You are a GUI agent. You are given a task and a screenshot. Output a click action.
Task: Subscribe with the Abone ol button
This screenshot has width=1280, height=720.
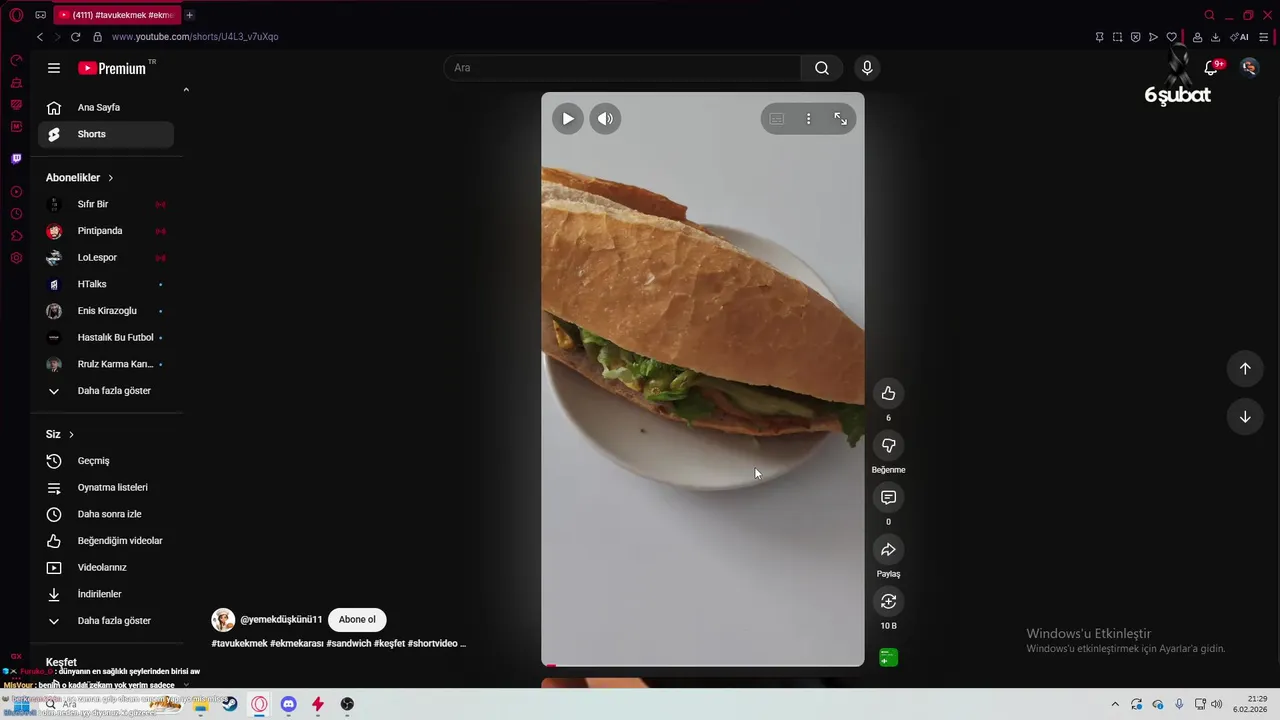point(357,620)
